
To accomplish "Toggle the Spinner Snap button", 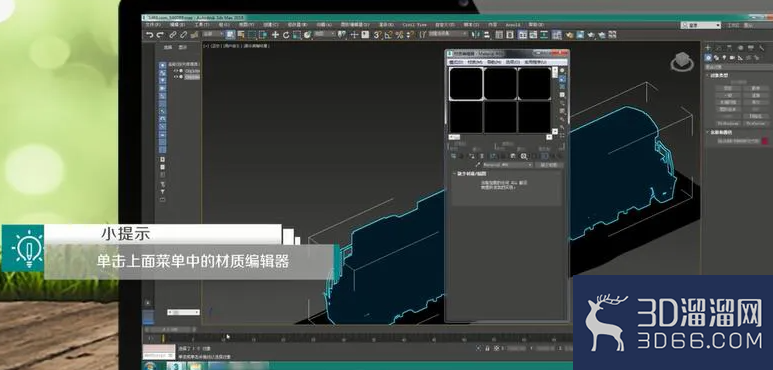I will pos(410,35).
